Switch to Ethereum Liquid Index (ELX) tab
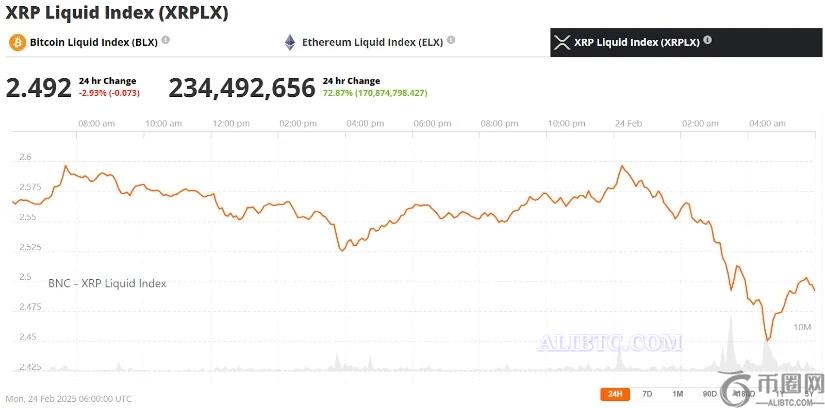The image size is (825, 408). click(x=371, y=43)
